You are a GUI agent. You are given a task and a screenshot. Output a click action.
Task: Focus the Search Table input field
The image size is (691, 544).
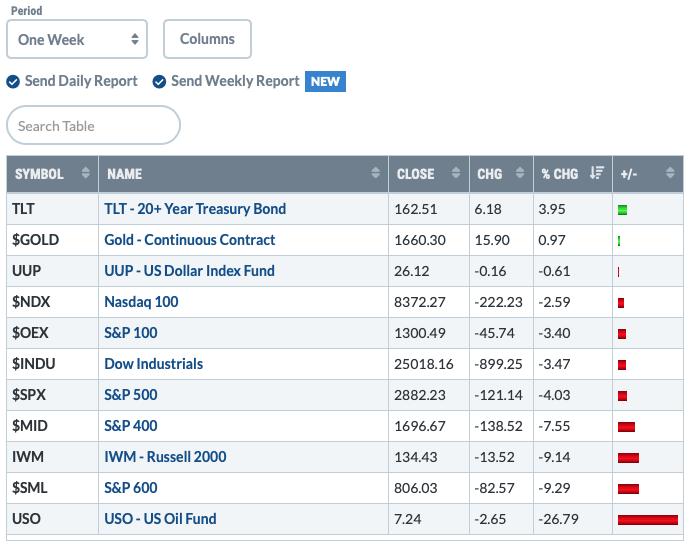tap(93, 125)
